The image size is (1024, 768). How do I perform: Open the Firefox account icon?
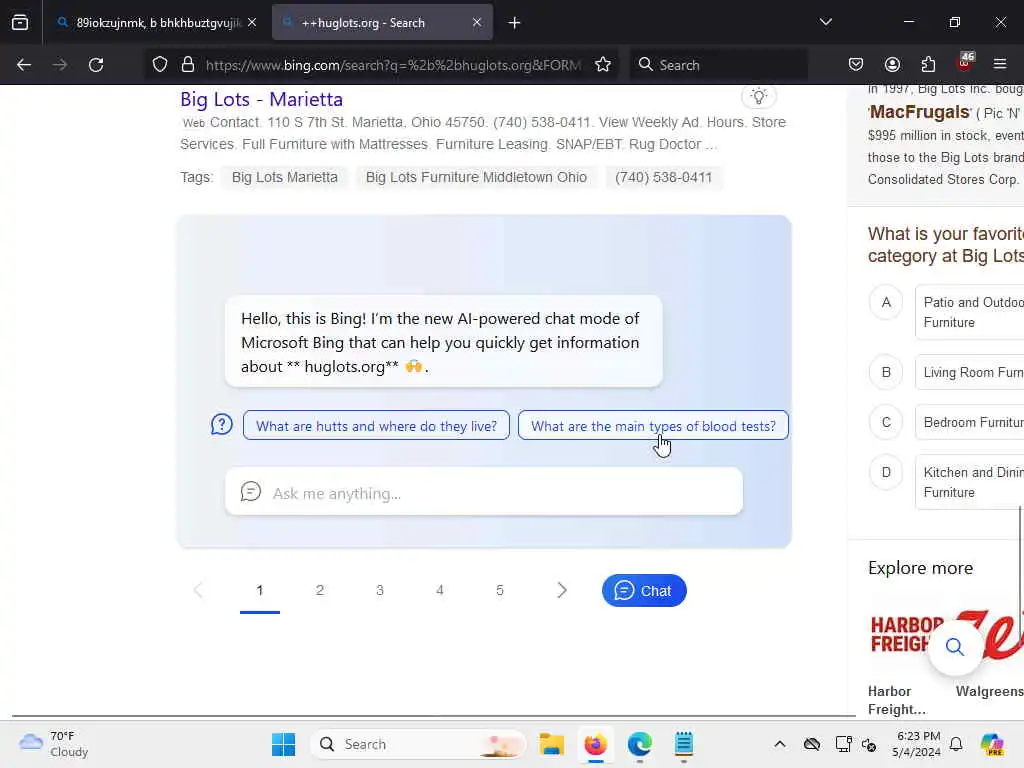892,65
